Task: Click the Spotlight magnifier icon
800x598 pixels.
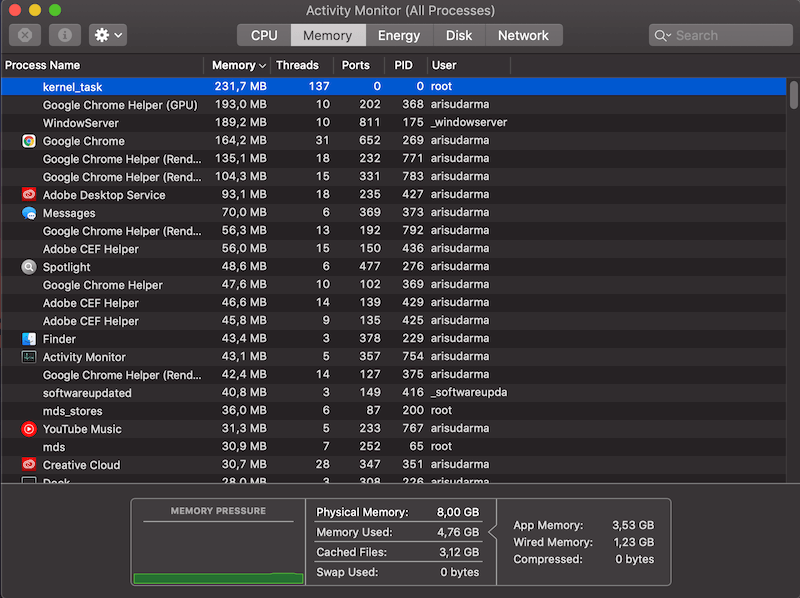Action: [29, 267]
